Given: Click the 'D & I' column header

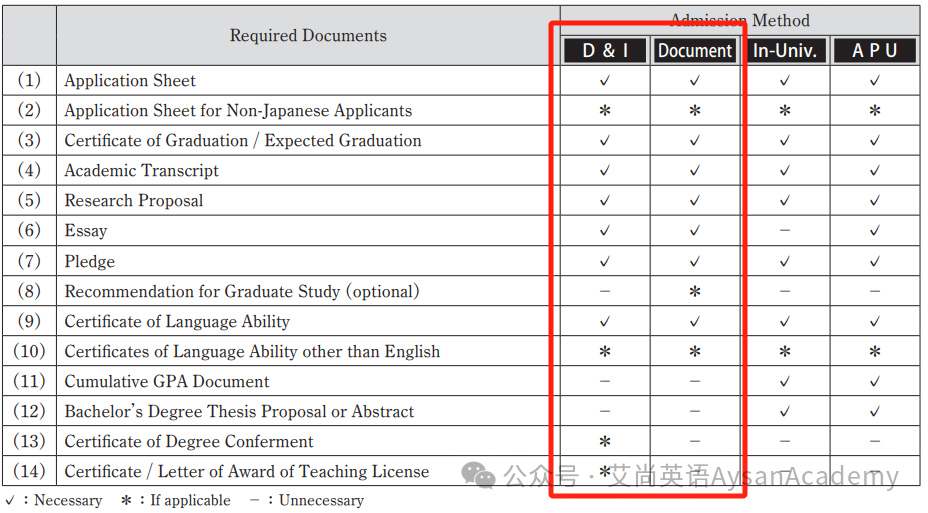Looking at the screenshot, I should [605, 51].
